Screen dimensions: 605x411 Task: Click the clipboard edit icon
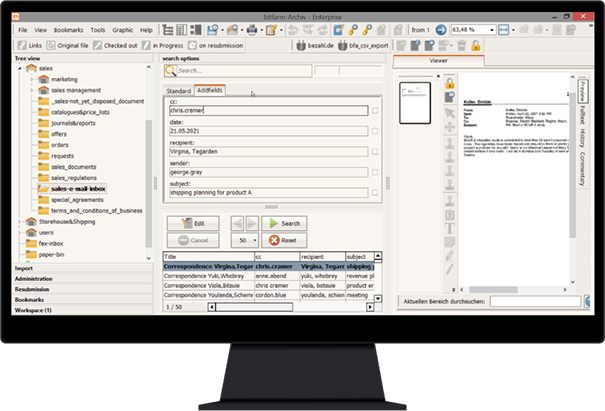(x=271, y=30)
